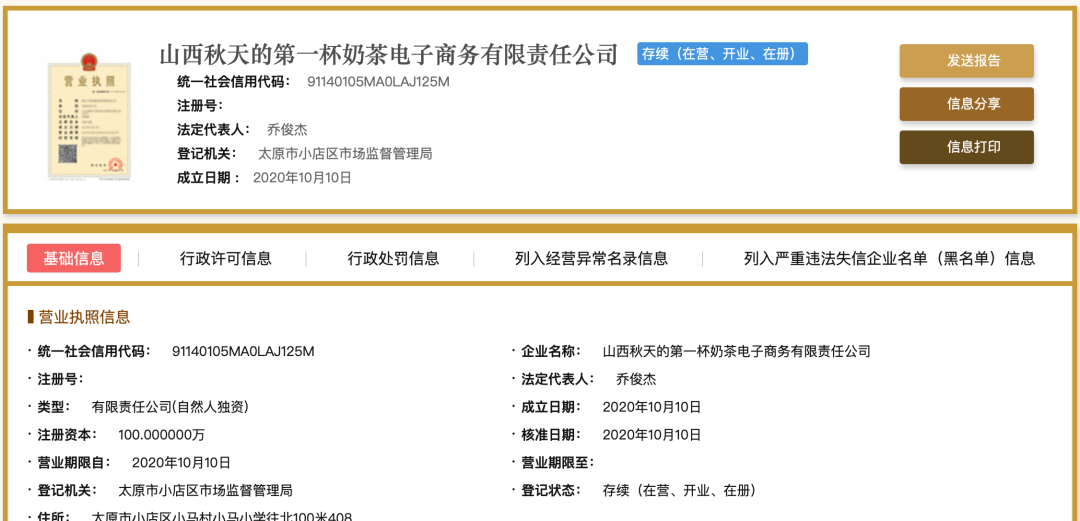The height and width of the screenshot is (521, 1080).
Task: Click the credit code in the top header card
Action: 378,82
